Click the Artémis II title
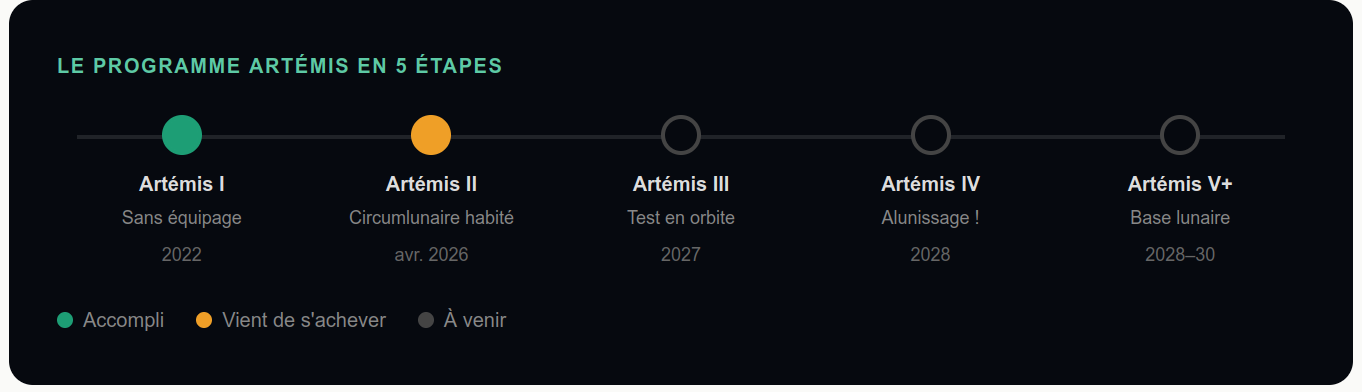The height and width of the screenshot is (392, 1362). tap(431, 184)
